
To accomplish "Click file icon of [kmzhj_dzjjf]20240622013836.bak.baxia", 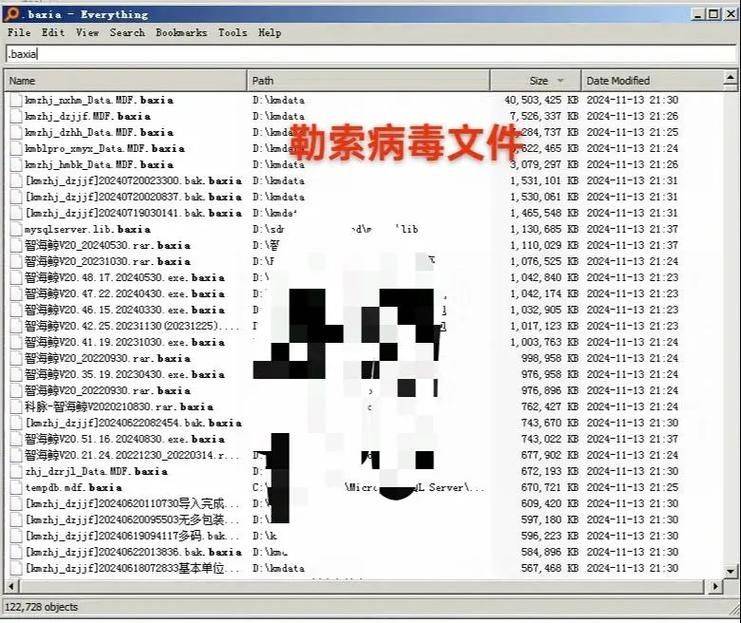I will [x=17, y=552].
